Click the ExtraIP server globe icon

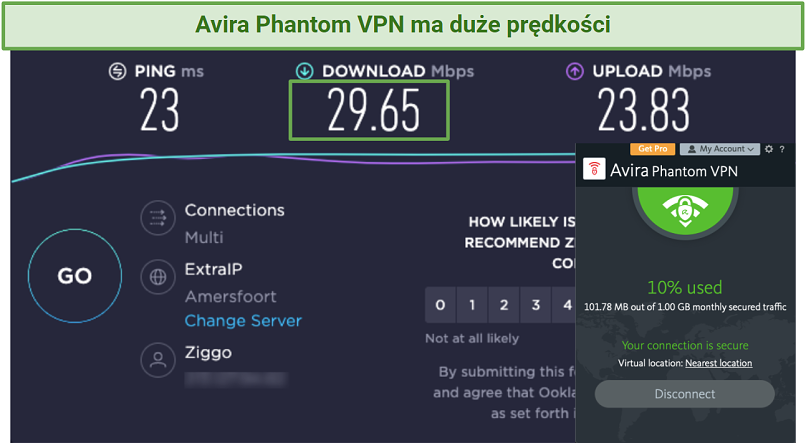[158, 277]
